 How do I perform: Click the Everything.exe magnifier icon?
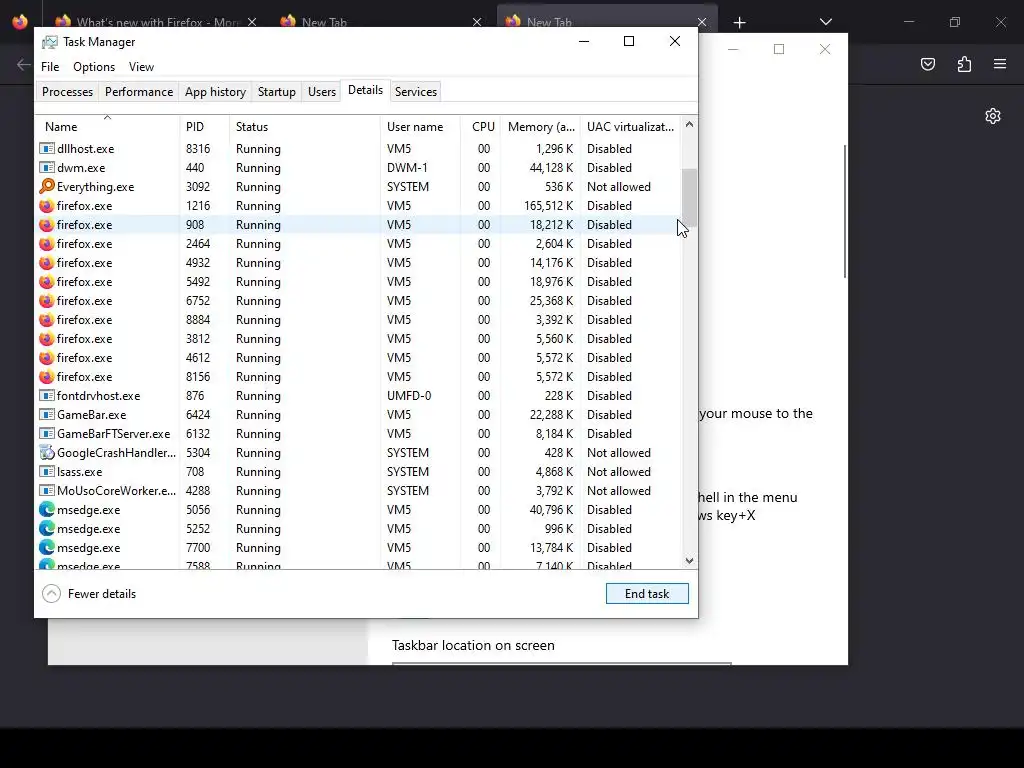pyautogui.click(x=46, y=187)
